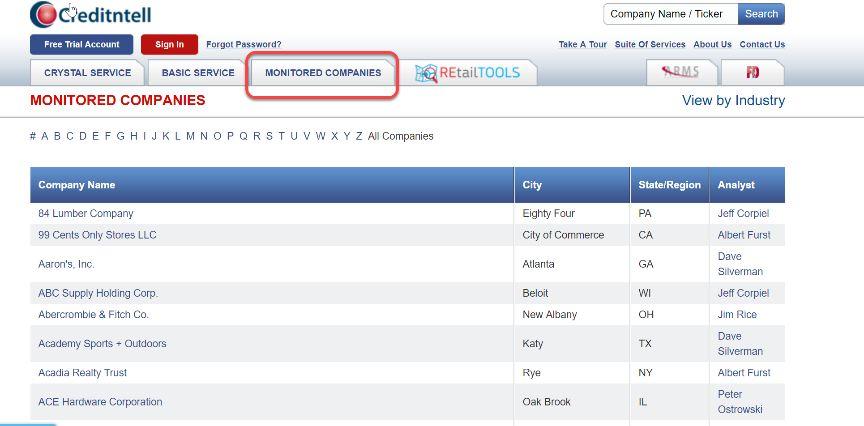Screen dimensions: 864x426
Task: Filter companies by letter Z
Action: coord(359,136)
